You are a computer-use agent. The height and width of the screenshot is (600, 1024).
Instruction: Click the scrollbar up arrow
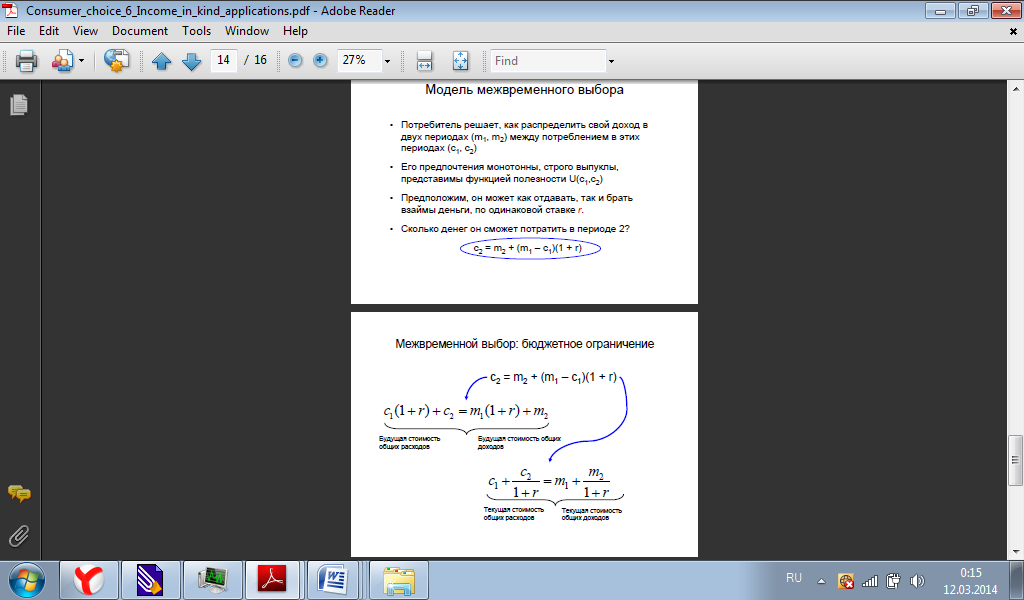click(x=1016, y=88)
